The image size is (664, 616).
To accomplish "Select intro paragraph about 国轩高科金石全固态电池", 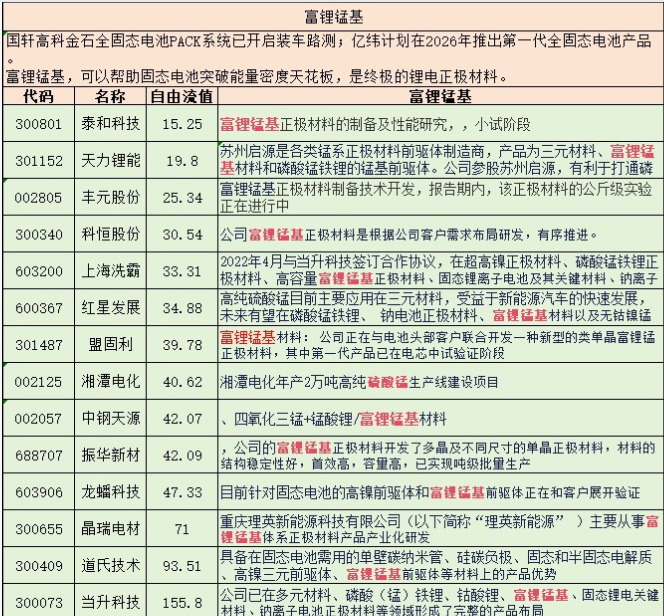I will pyautogui.click(x=333, y=59).
